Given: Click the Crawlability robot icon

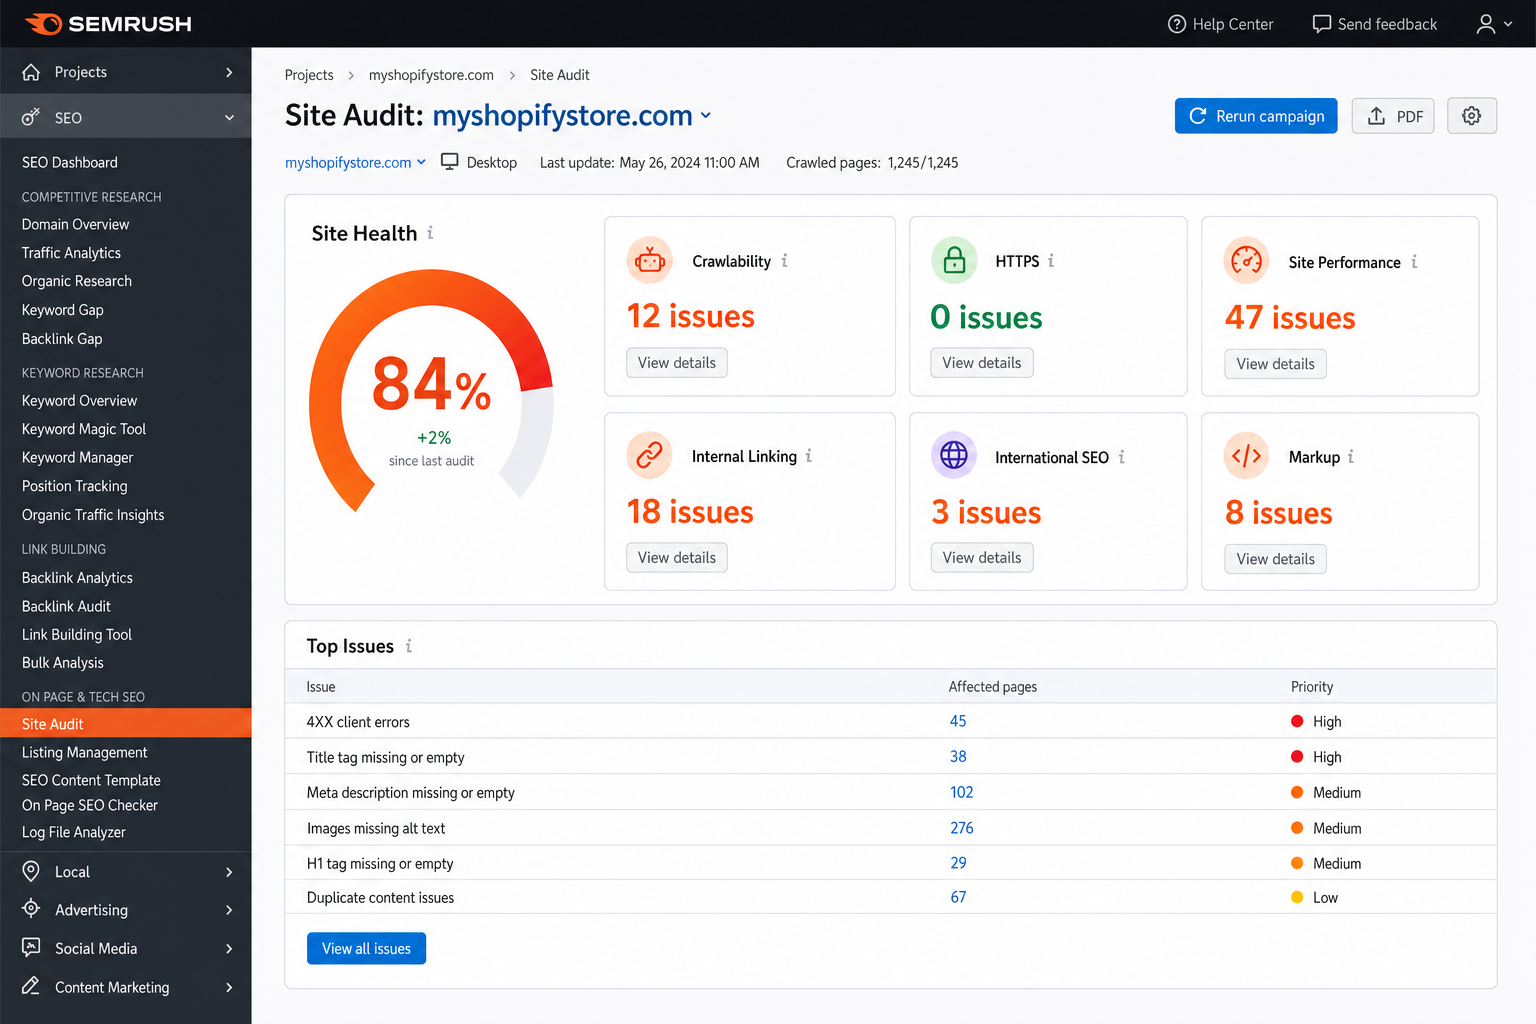Looking at the screenshot, I should click(x=650, y=261).
